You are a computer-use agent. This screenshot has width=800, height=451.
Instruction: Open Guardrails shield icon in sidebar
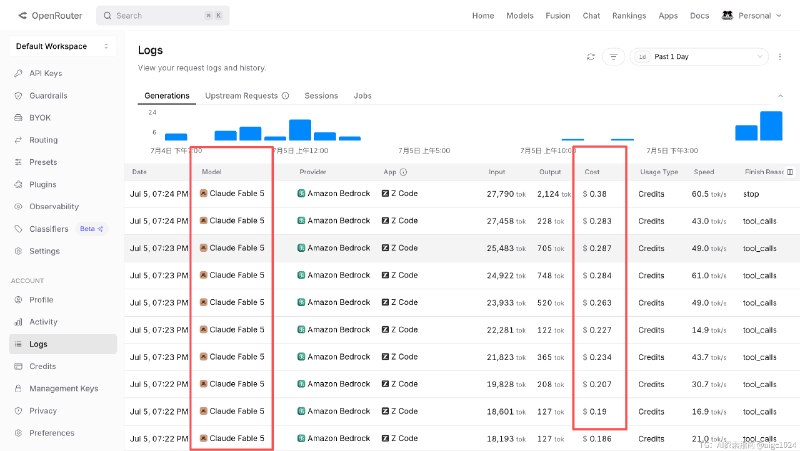[x=18, y=95]
